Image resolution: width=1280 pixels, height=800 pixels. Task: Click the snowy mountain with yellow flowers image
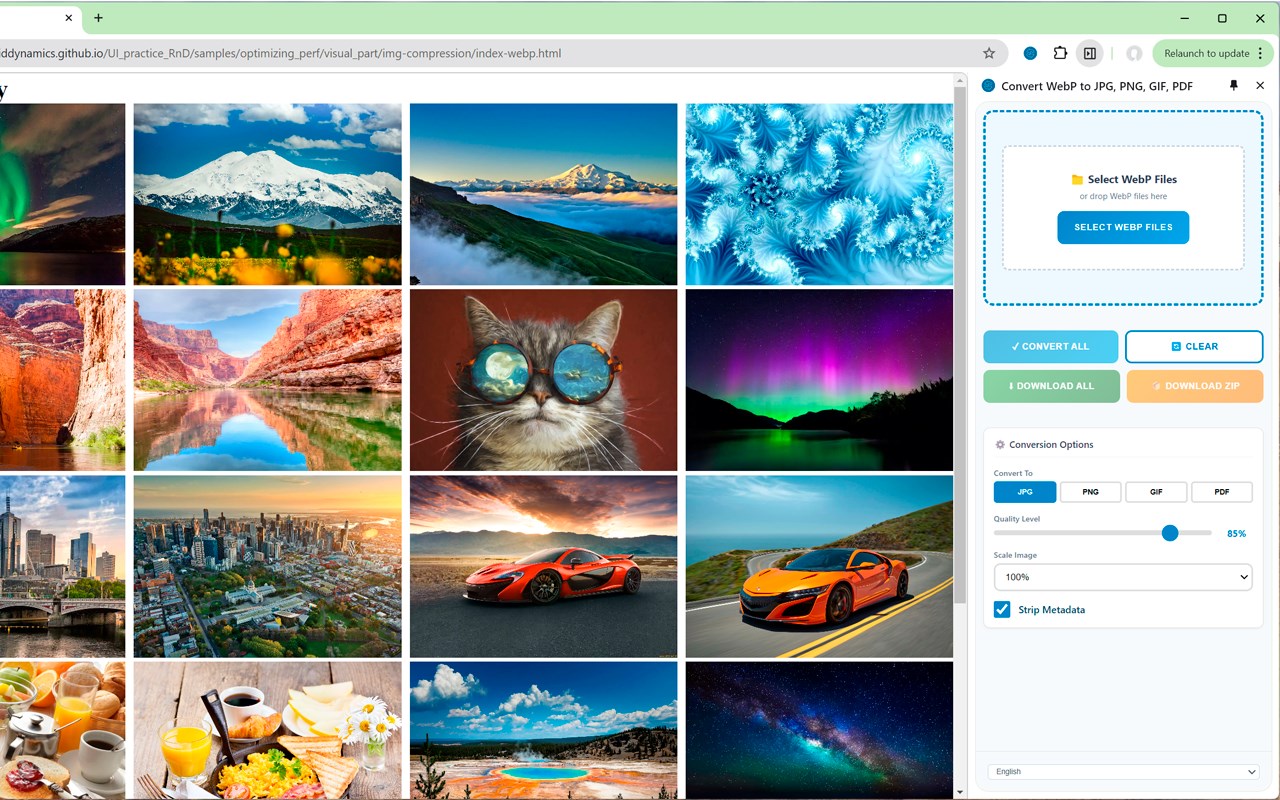click(267, 194)
